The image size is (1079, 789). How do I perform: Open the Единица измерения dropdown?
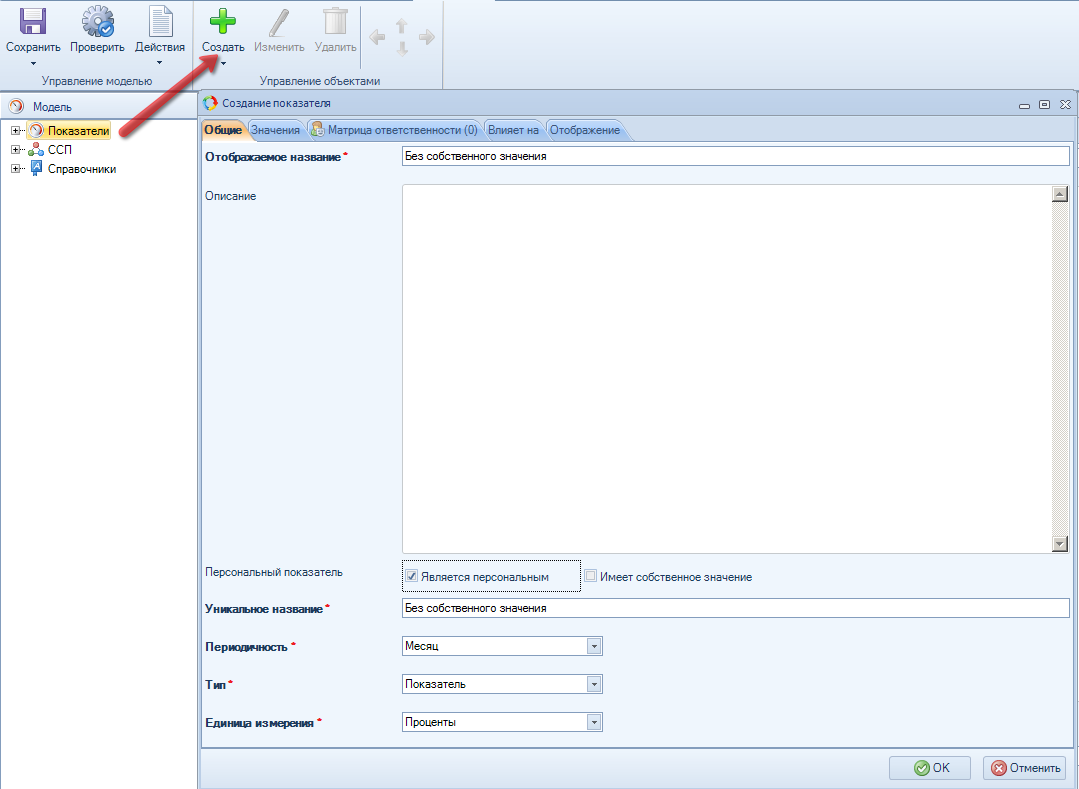coord(594,722)
